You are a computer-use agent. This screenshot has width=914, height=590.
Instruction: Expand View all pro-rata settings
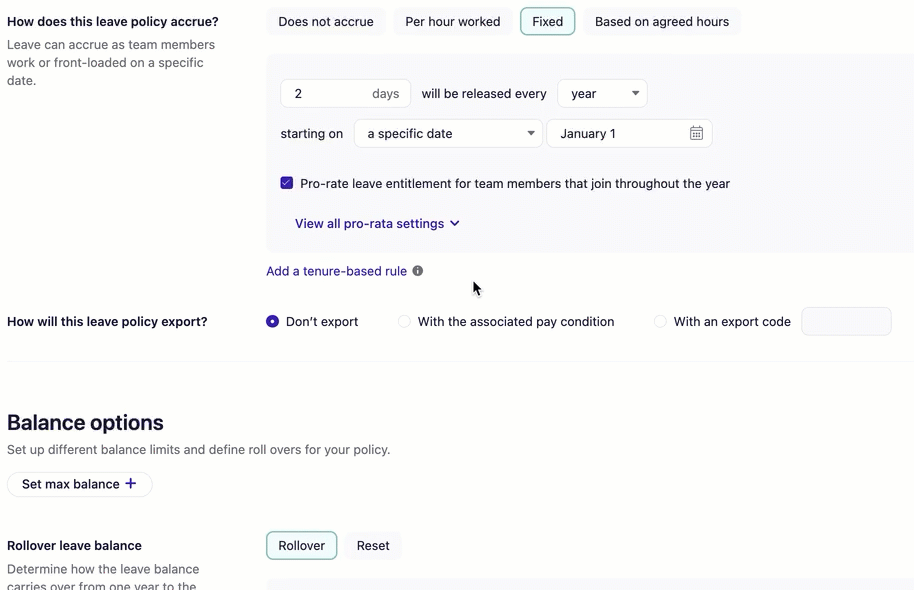click(x=377, y=224)
